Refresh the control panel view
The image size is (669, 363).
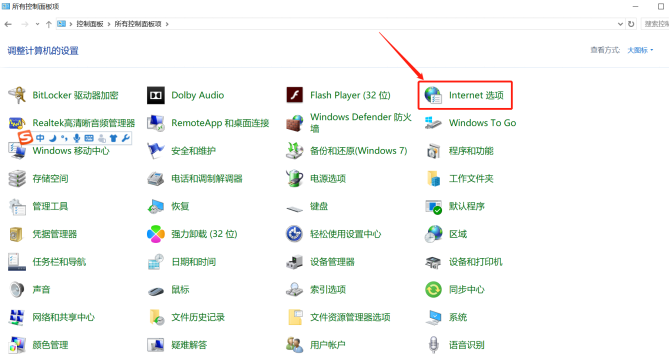pyautogui.click(x=631, y=24)
